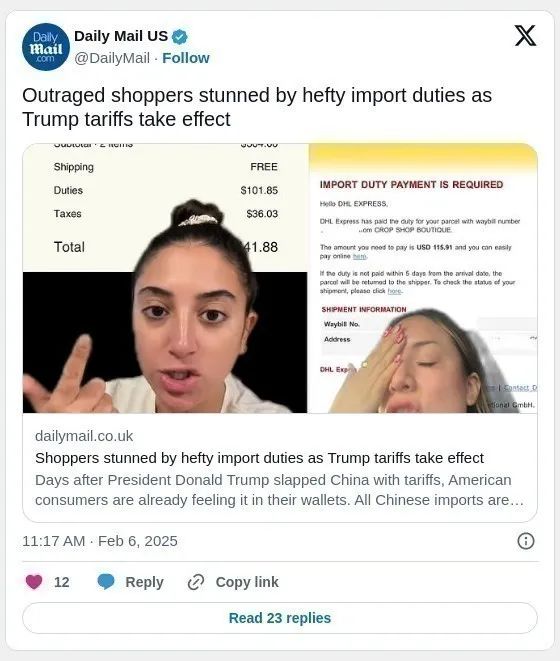The height and width of the screenshot is (661, 560).
Task: Follow the @DailyMail account
Action: (x=186, y=58)
